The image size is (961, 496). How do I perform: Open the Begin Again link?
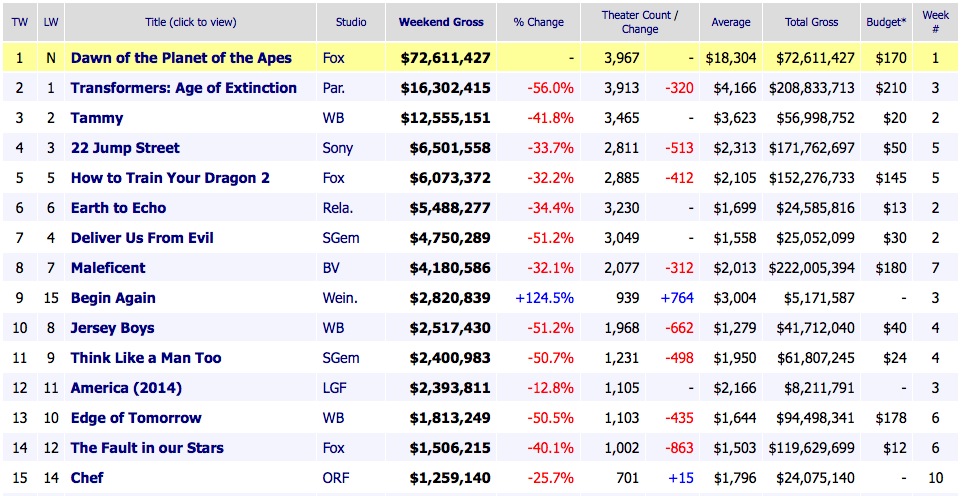tap(113, 298)
